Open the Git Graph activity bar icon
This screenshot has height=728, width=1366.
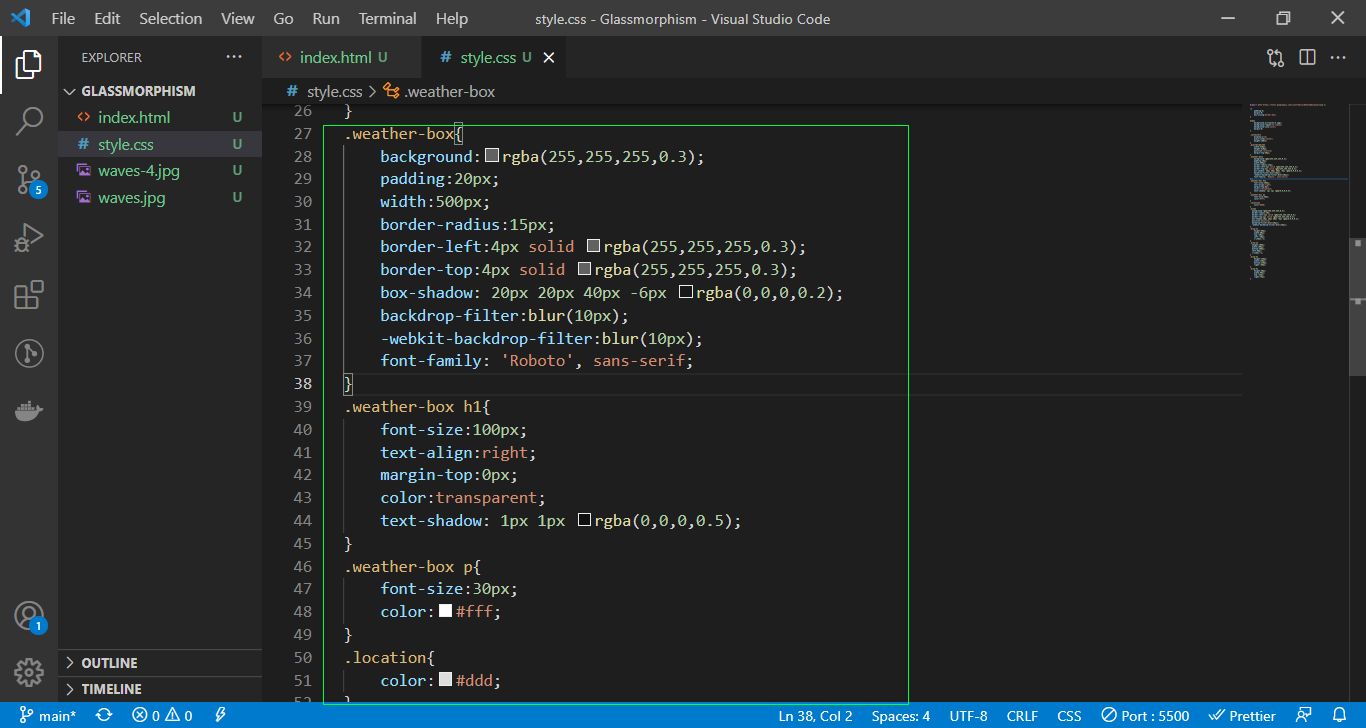(x=29, y=353)
